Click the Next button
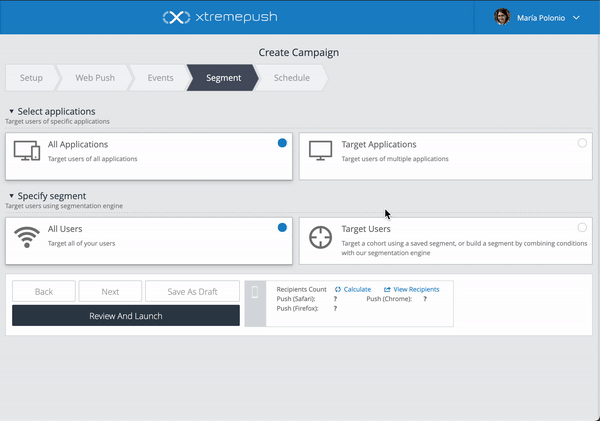 click(110, 292)
